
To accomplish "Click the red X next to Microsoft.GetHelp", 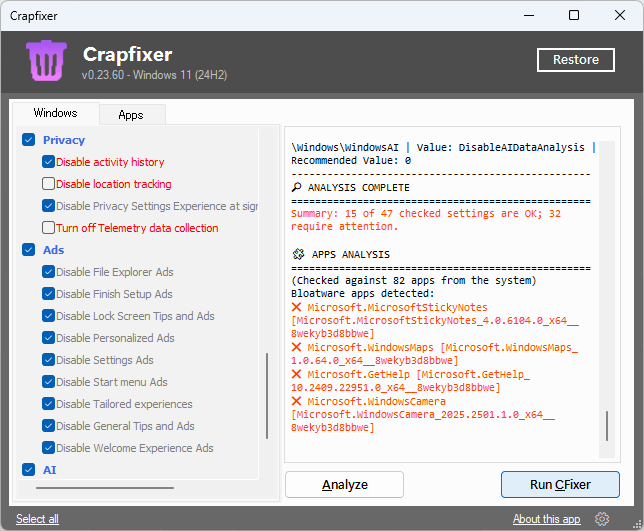I will click(296, 374).
